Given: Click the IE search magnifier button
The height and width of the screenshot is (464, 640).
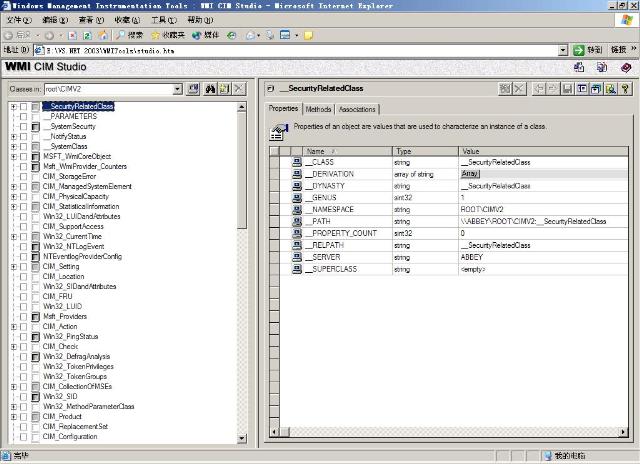Looking at the screenshot, I should coord(129,36).
